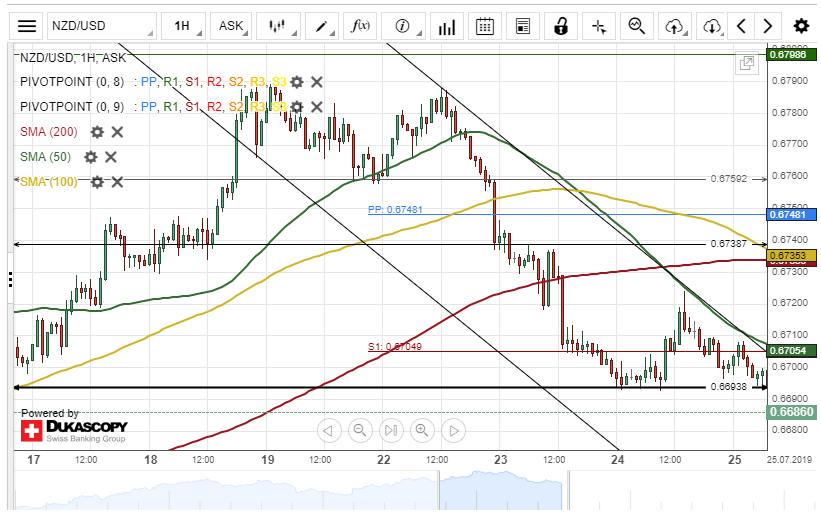Open the f(x) indicators menu
This screenshot has height=523, width=821.
(x=360, y=26)
